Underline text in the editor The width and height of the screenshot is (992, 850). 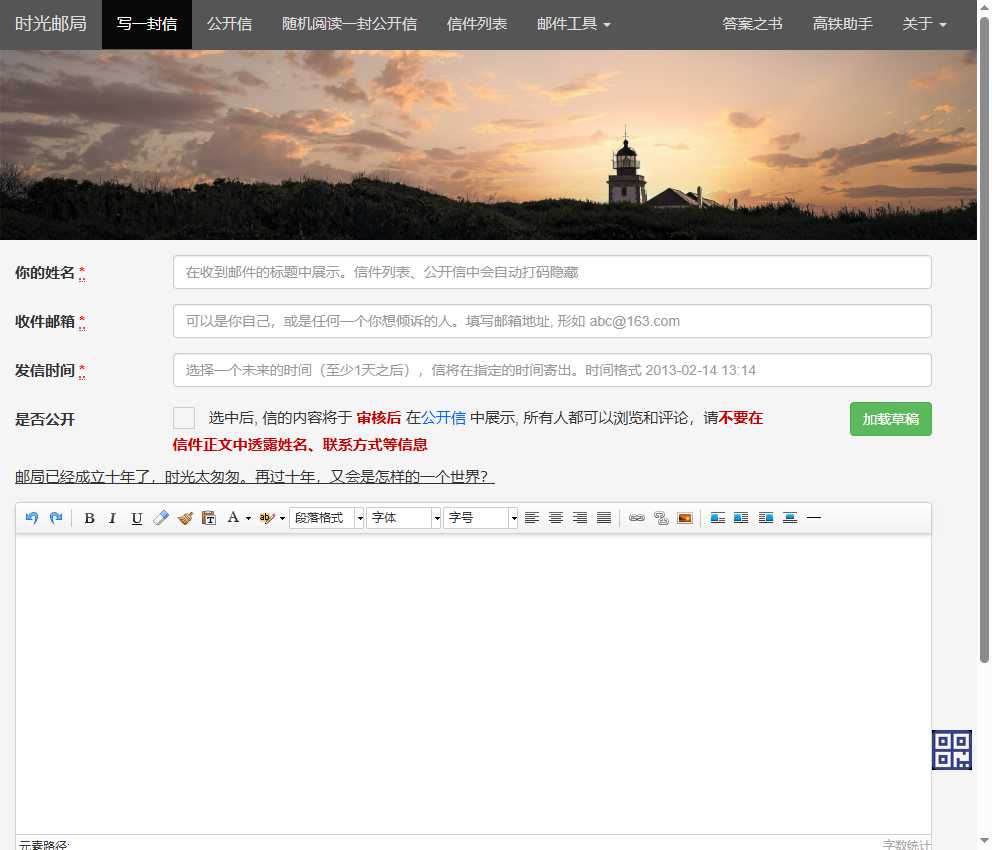[136, 518]
